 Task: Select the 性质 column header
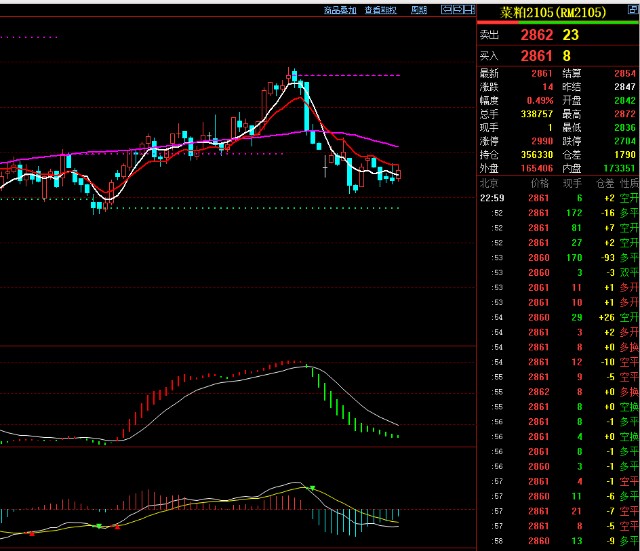(x=628, y=184)
